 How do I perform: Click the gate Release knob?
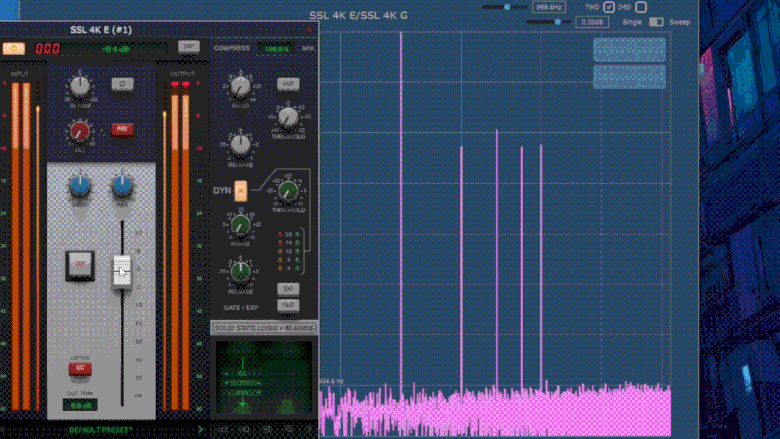[x=240, y=270]
